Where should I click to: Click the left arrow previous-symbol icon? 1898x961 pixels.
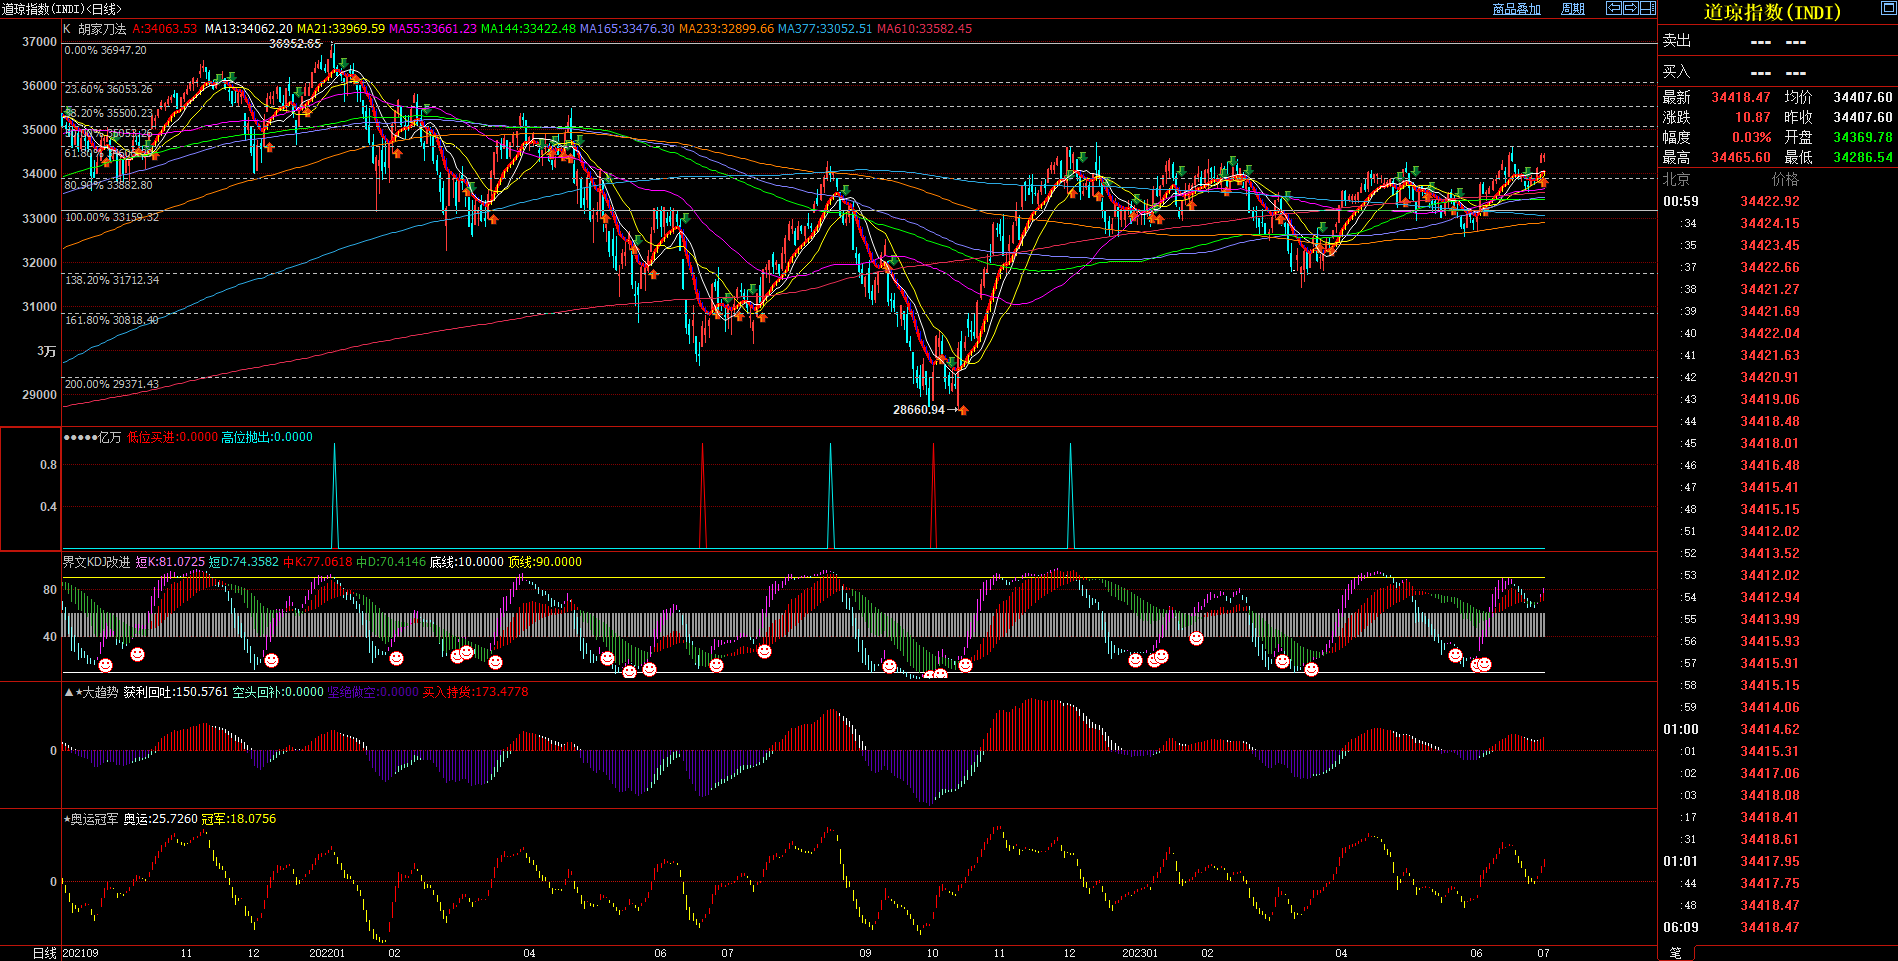click(1613, 8)
